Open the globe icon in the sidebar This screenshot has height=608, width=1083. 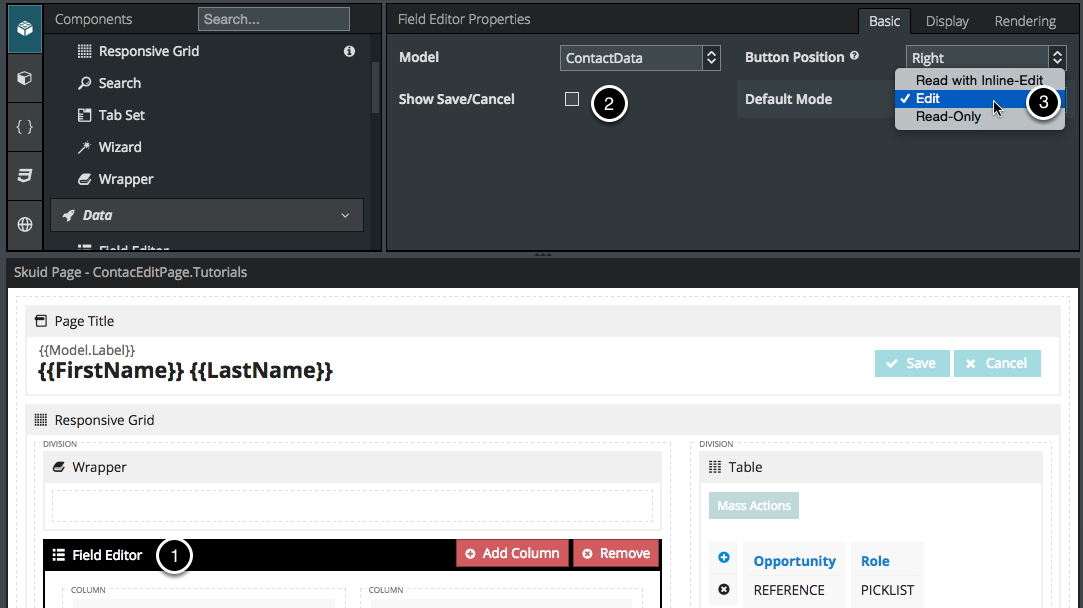(x=25, y=225)
